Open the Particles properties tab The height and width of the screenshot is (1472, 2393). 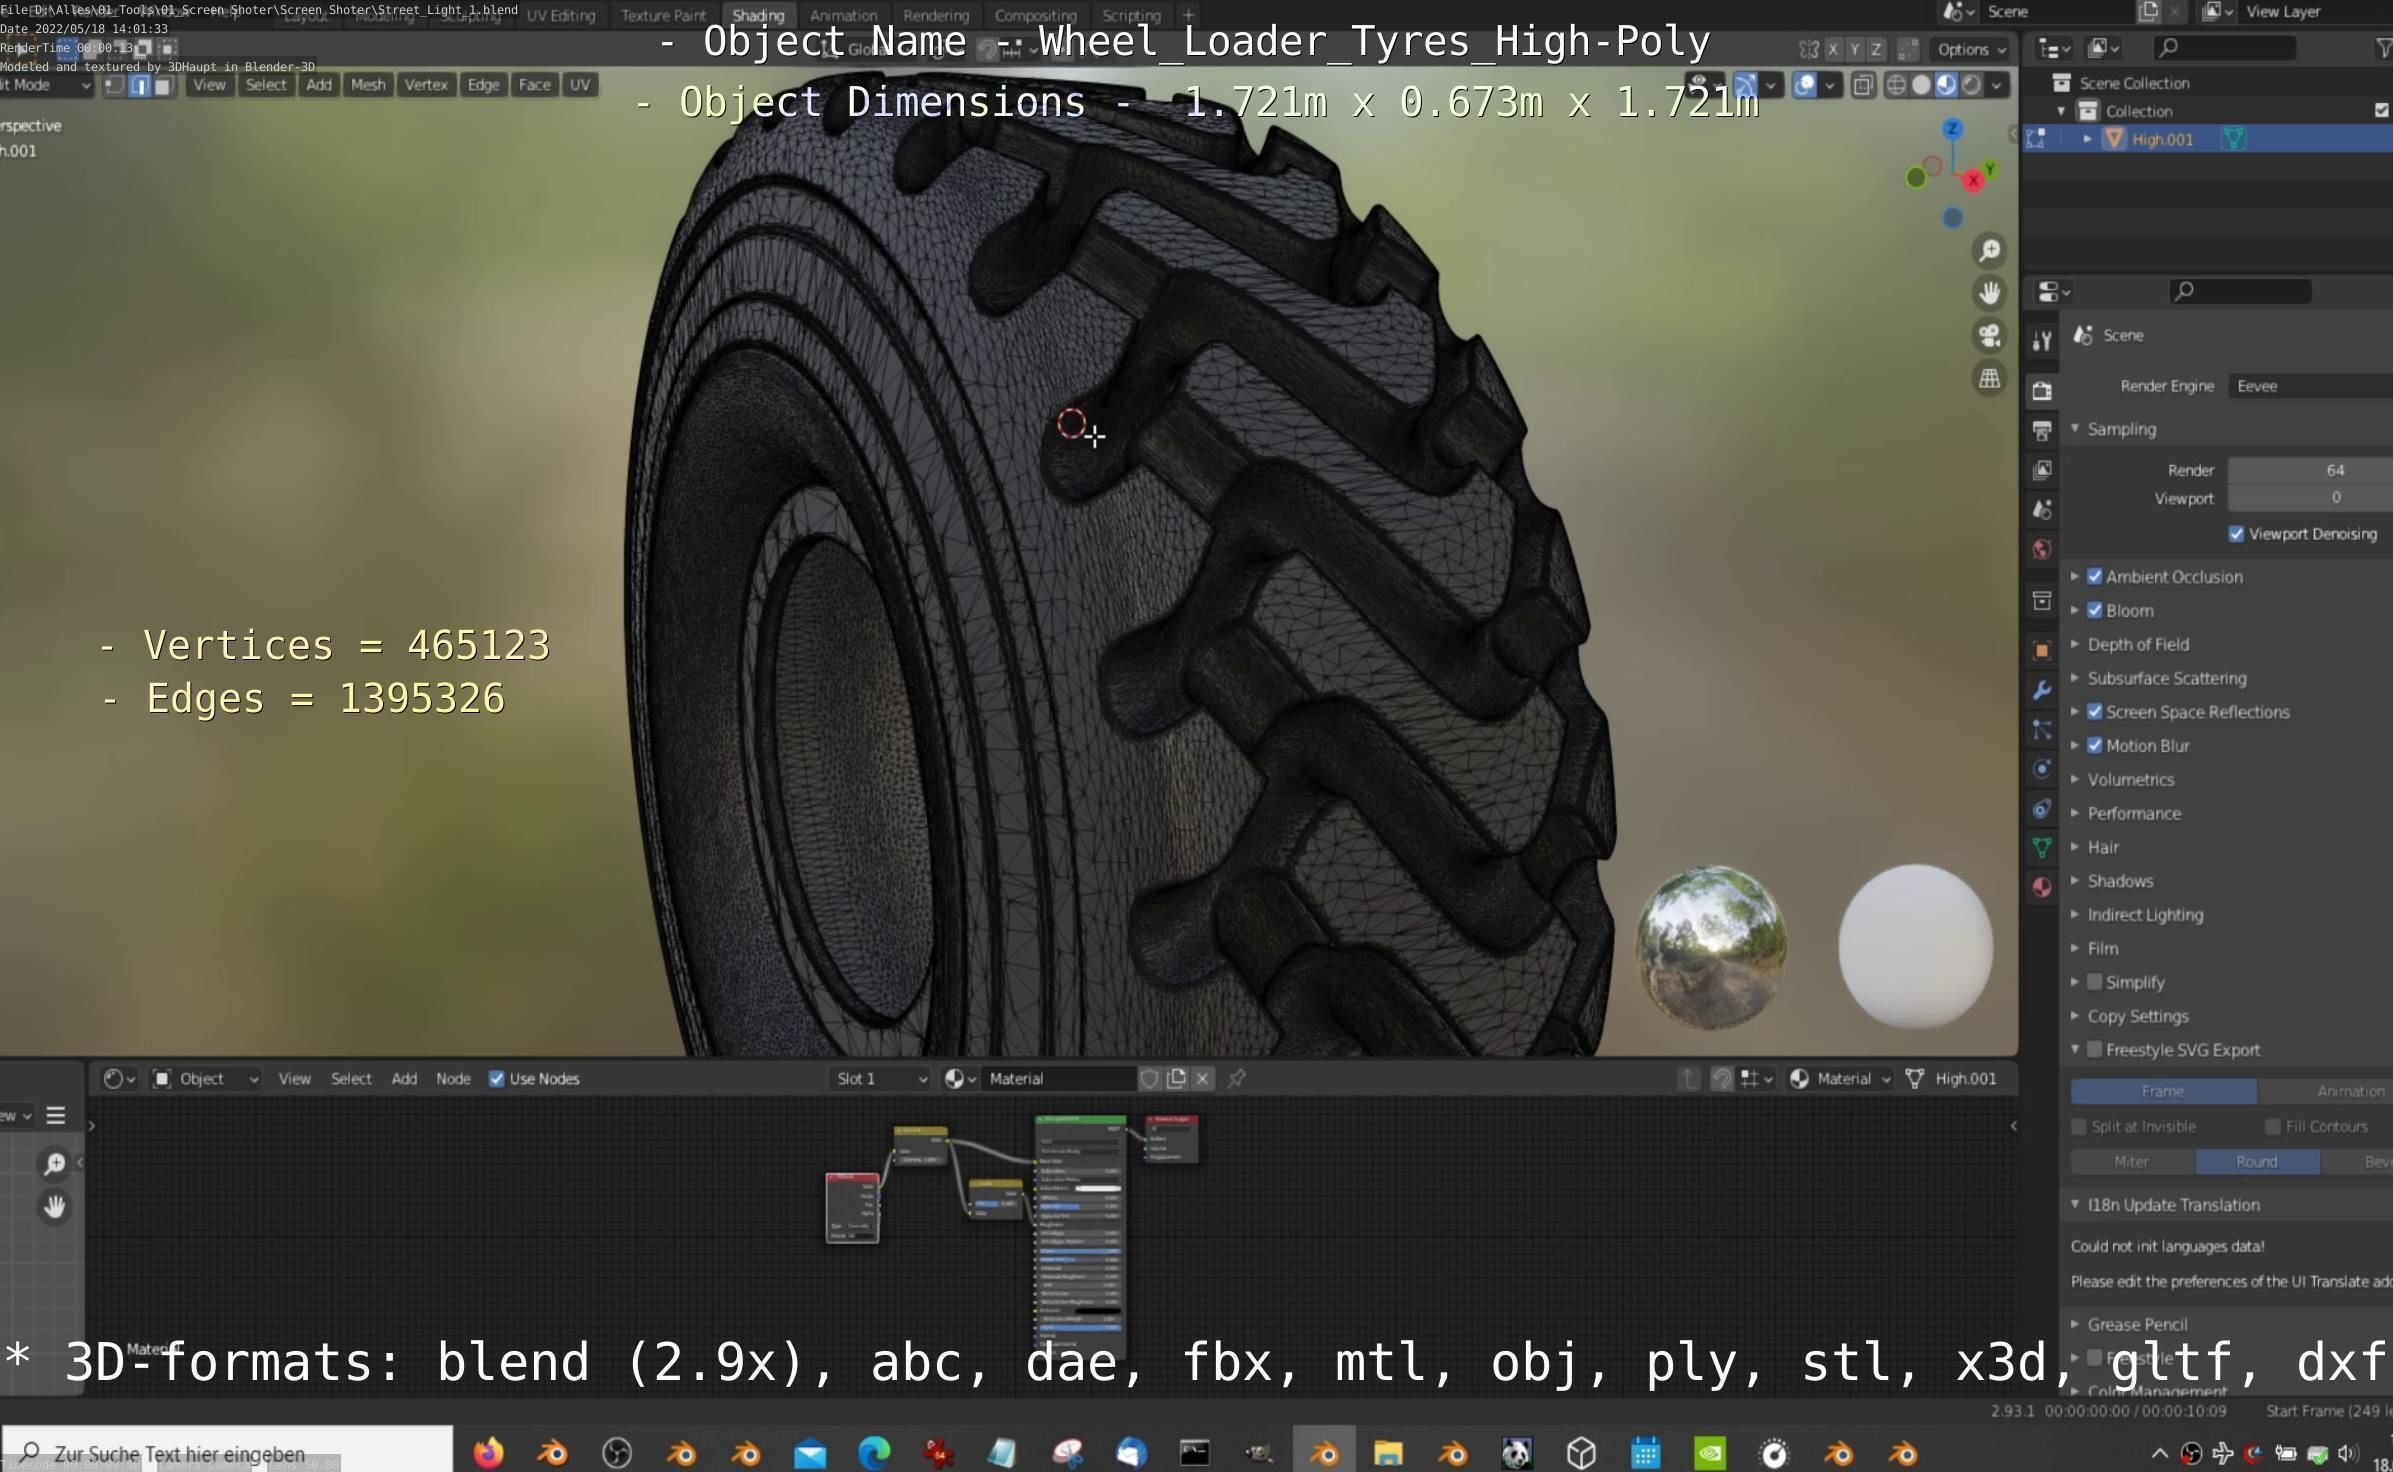2042,729
